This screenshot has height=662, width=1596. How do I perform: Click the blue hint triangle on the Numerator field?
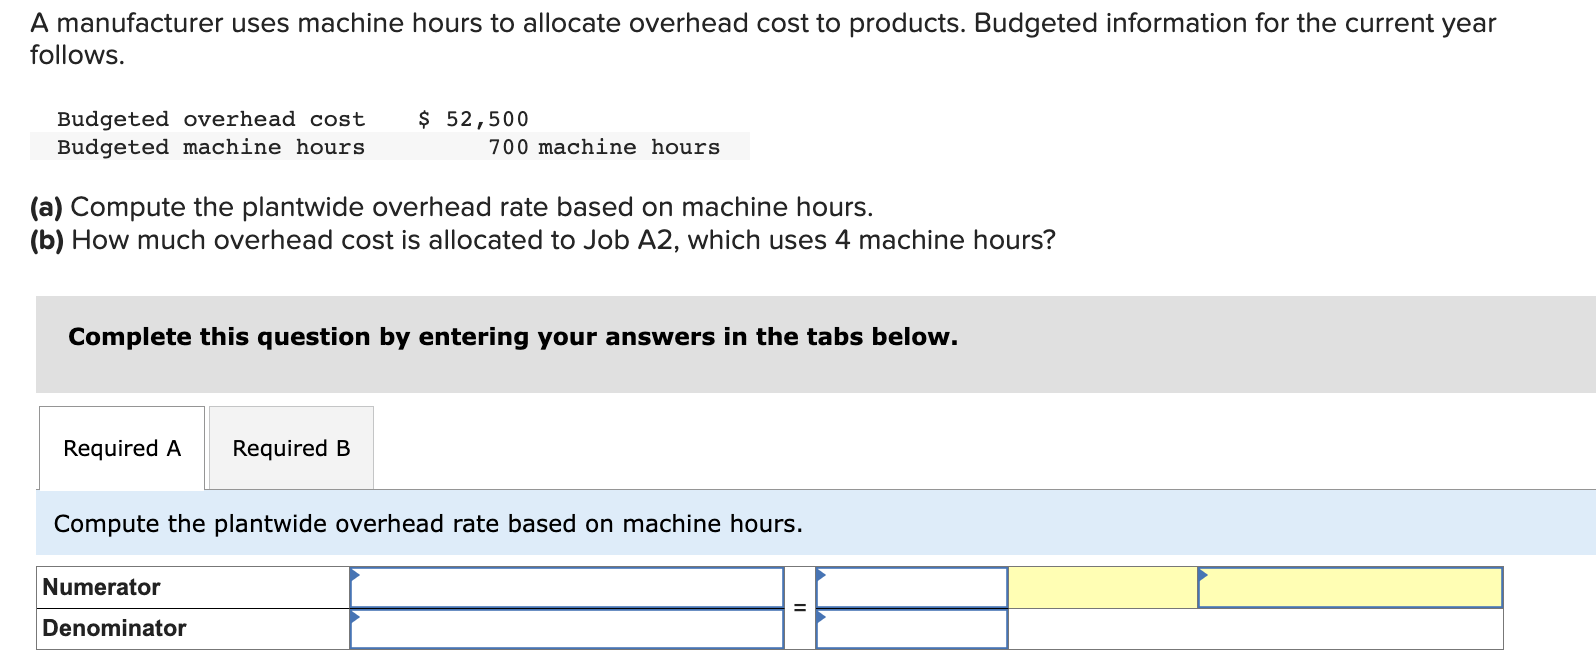point(356,574)
